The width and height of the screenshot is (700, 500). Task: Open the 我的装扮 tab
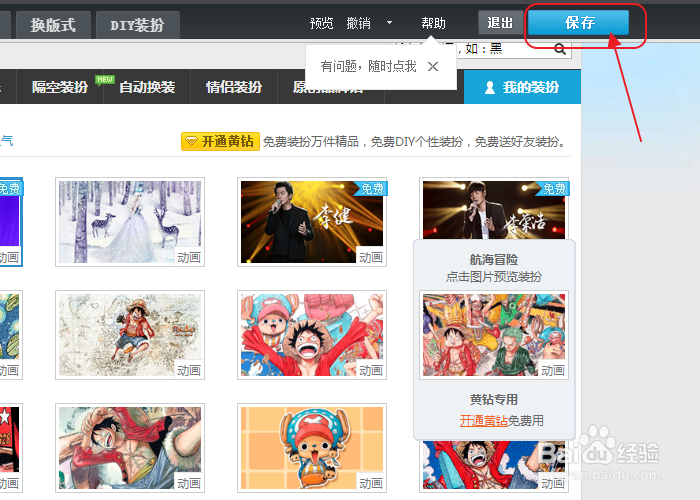coord(522,87)
